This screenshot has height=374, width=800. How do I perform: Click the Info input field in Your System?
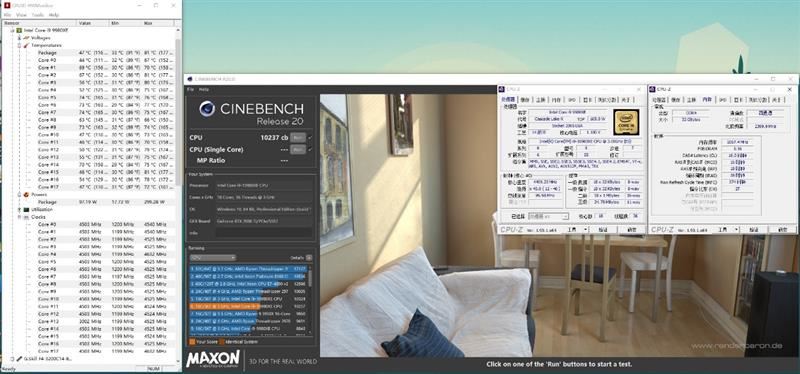(264, 233)
